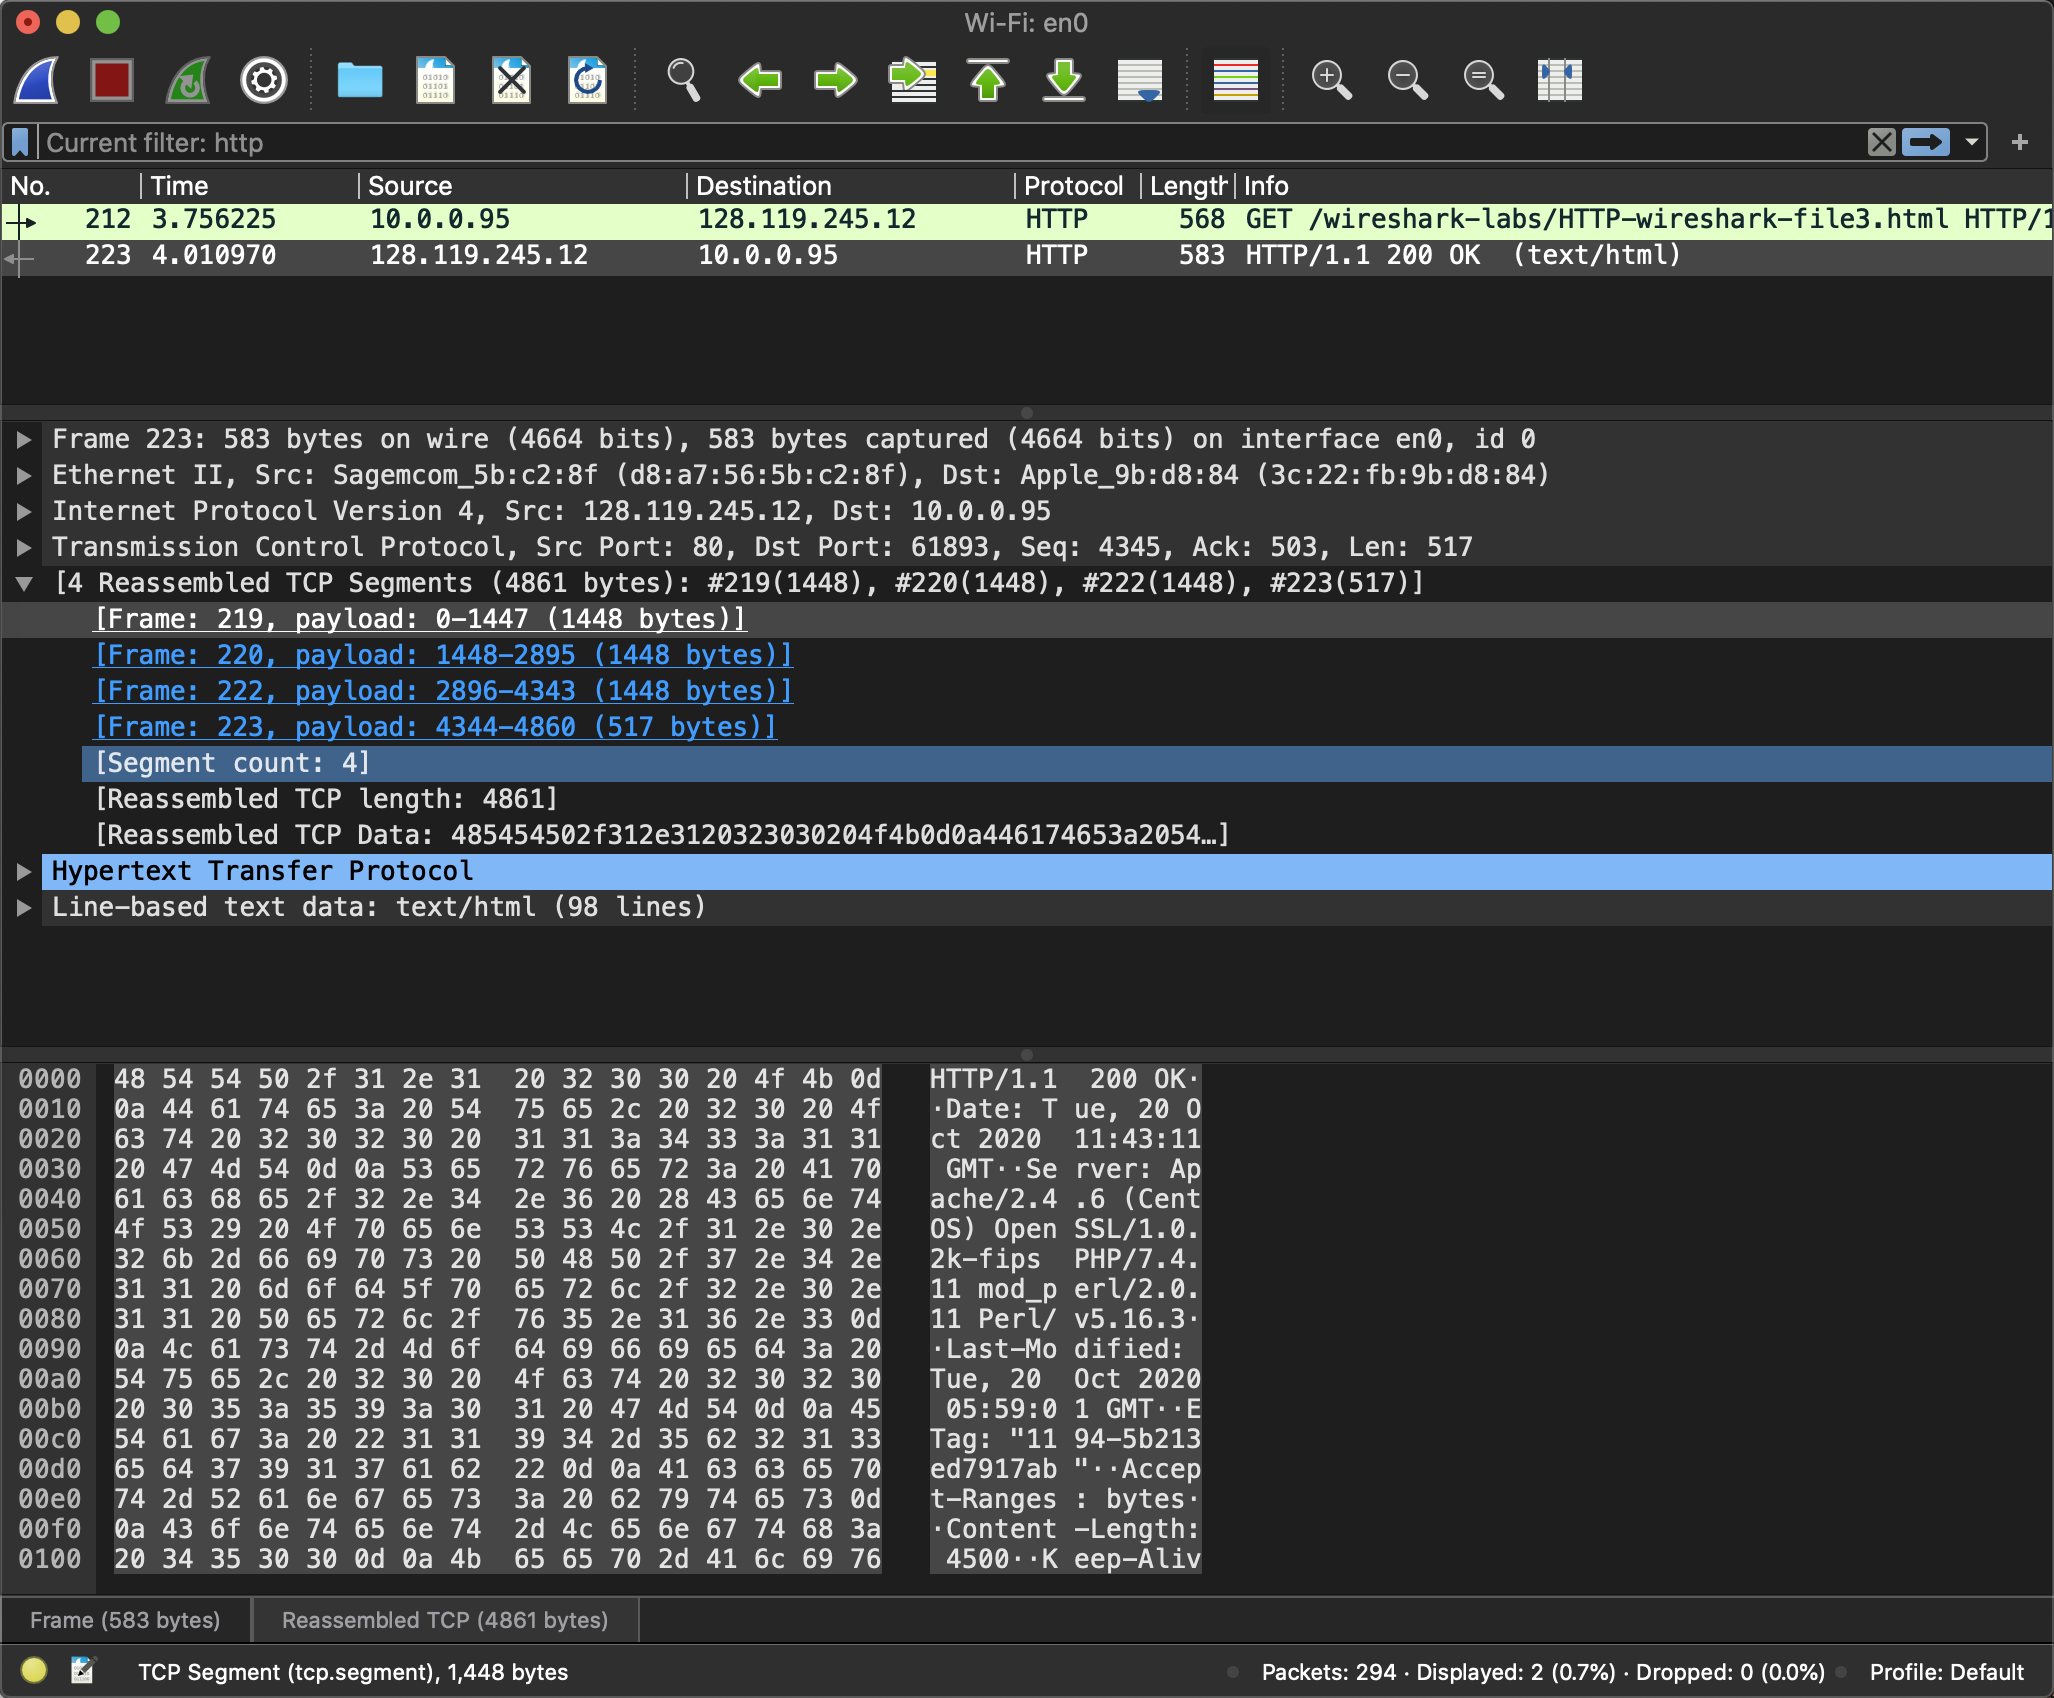Open the display filter history dropdown
This screenshot has width=2054, height=1698.
(x=1971, y=142)
